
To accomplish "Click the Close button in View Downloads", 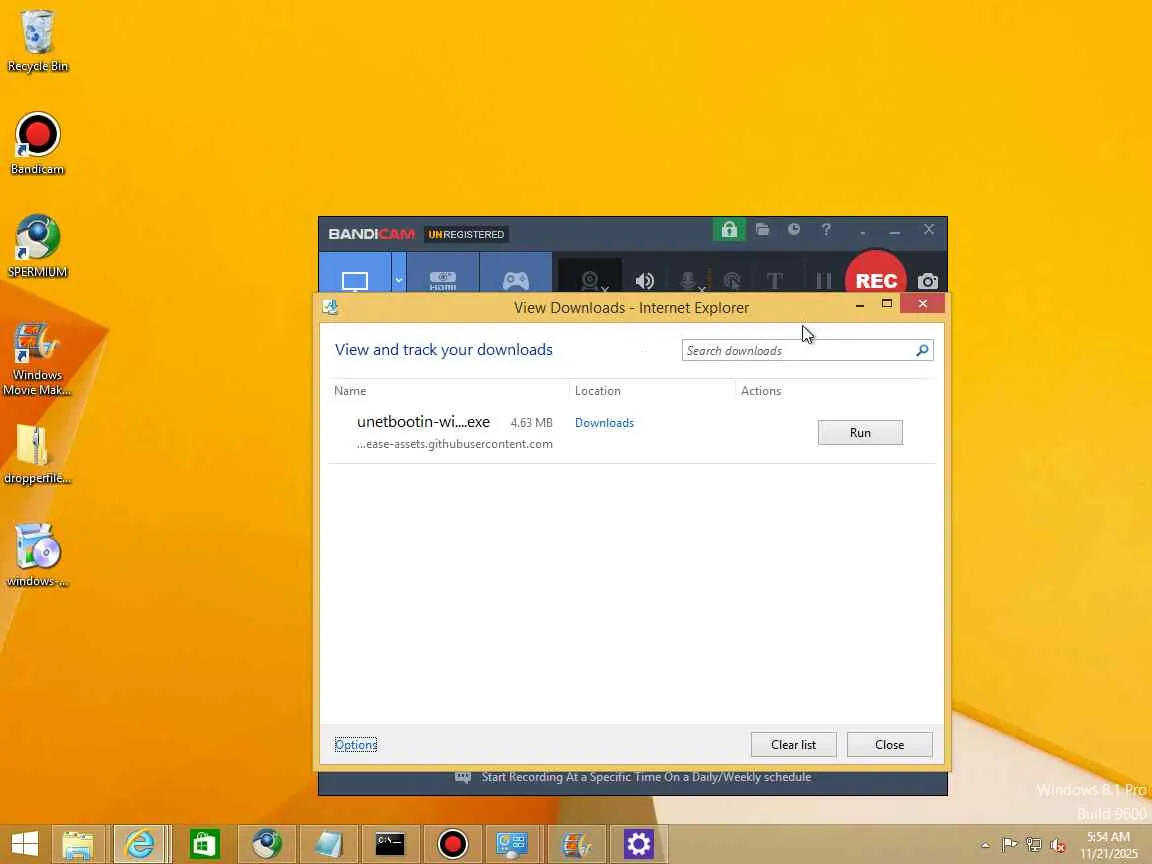I will pyautogui.click(x=890, y=744).
